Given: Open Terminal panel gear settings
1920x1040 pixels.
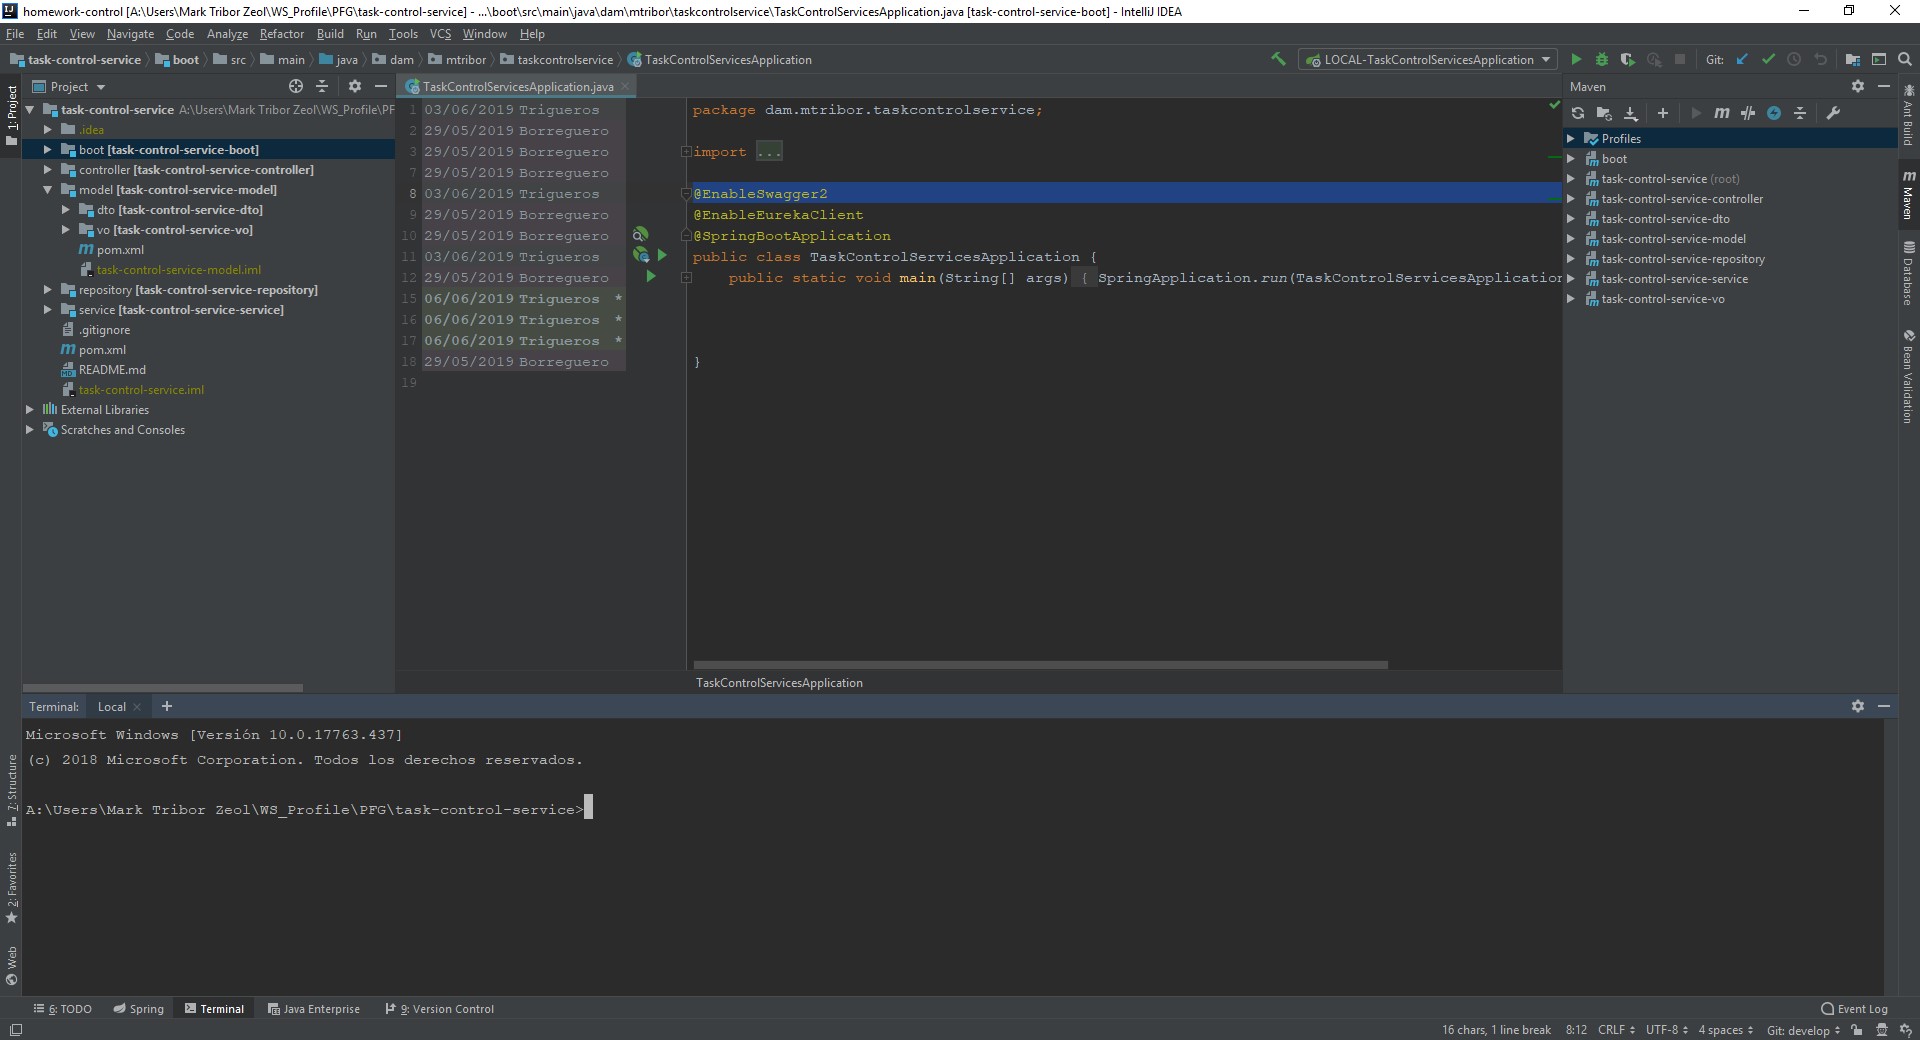Looking at the screenshot, I should pos(1858,706).
